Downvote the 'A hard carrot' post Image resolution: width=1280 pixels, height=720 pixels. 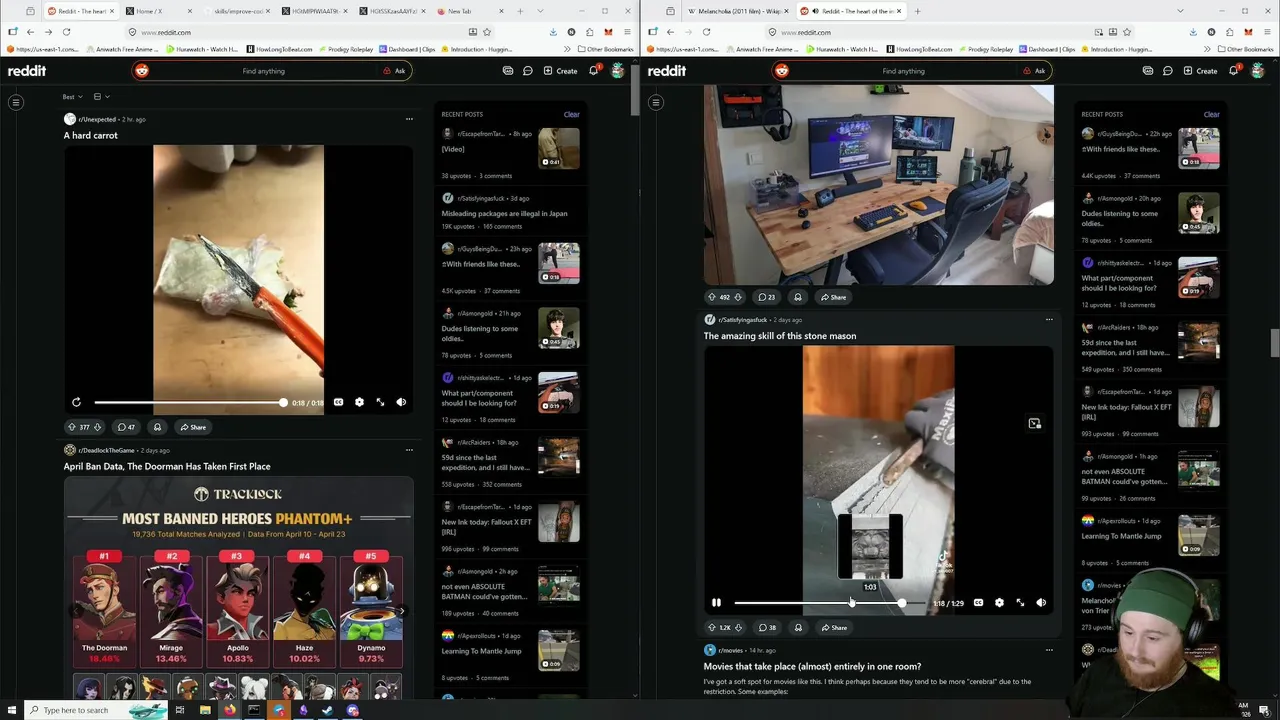[x=97, y=427]
